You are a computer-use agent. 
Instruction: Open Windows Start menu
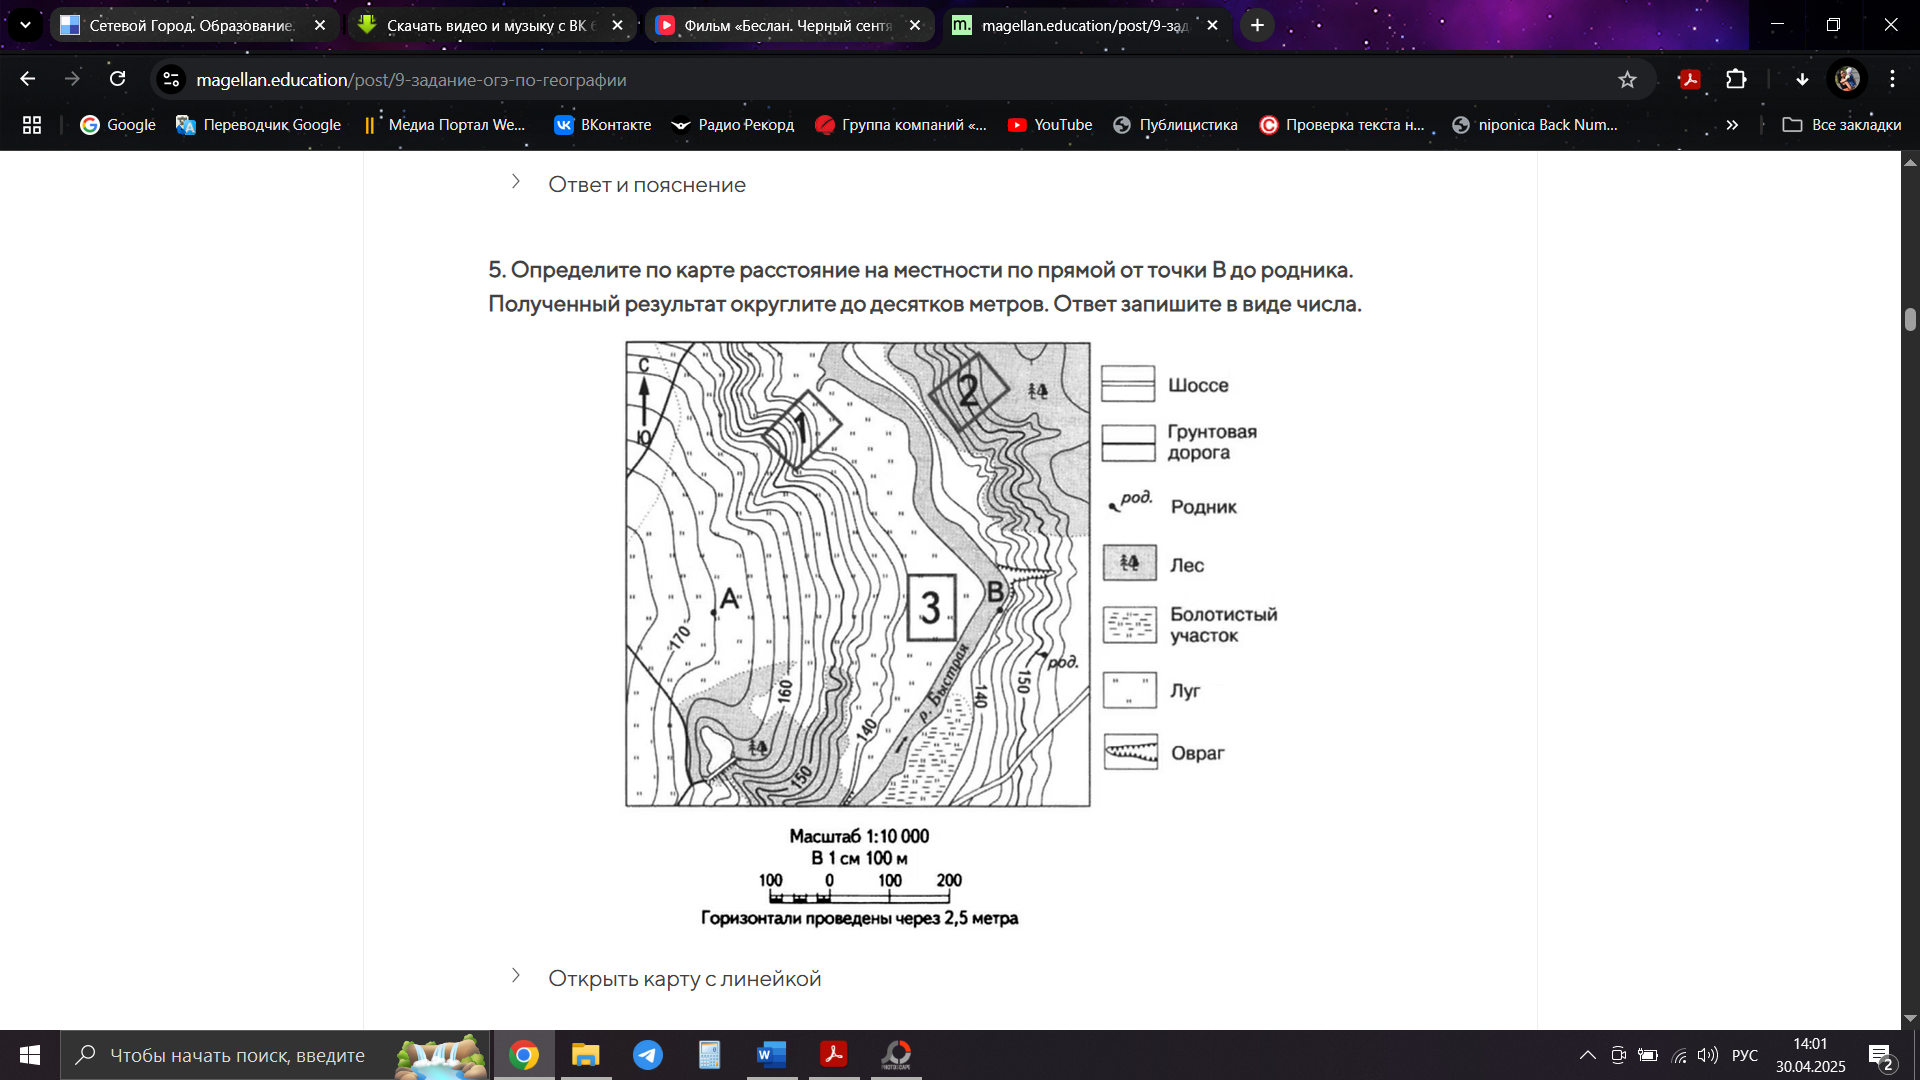click(x=30, y=1055)
